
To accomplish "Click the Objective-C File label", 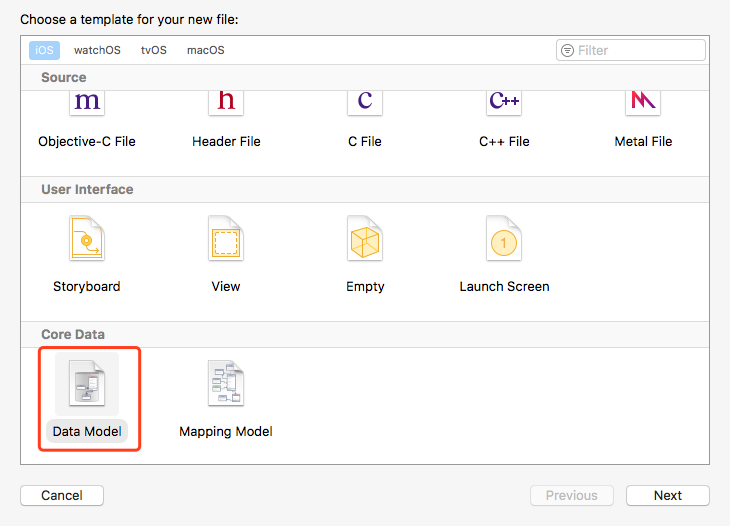I will (87, 142).
